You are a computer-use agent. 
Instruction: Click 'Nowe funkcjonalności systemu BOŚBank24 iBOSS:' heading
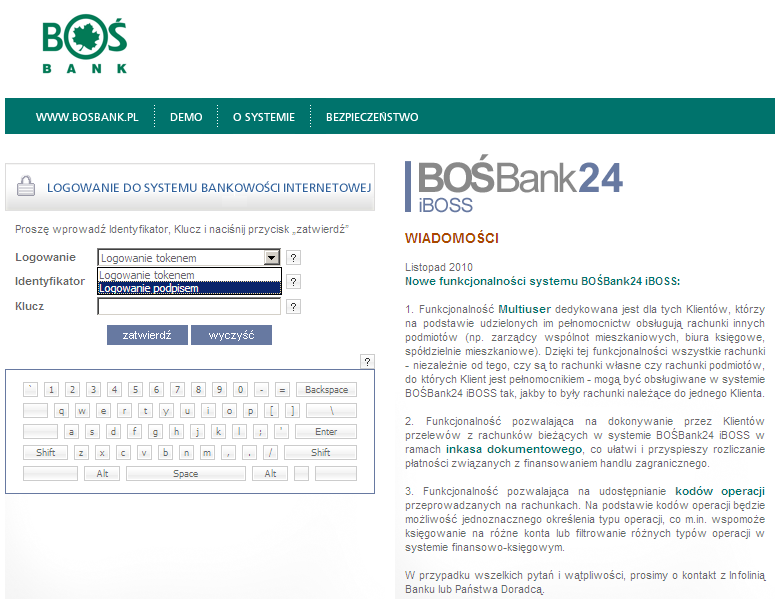point(542,281)
